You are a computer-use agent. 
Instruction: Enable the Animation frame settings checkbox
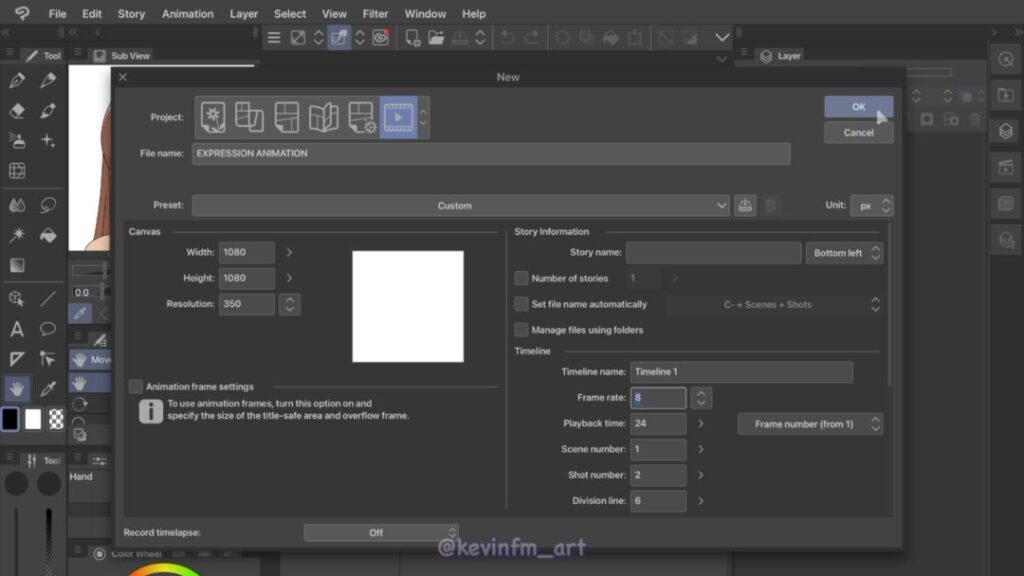[x=136, y=386]
